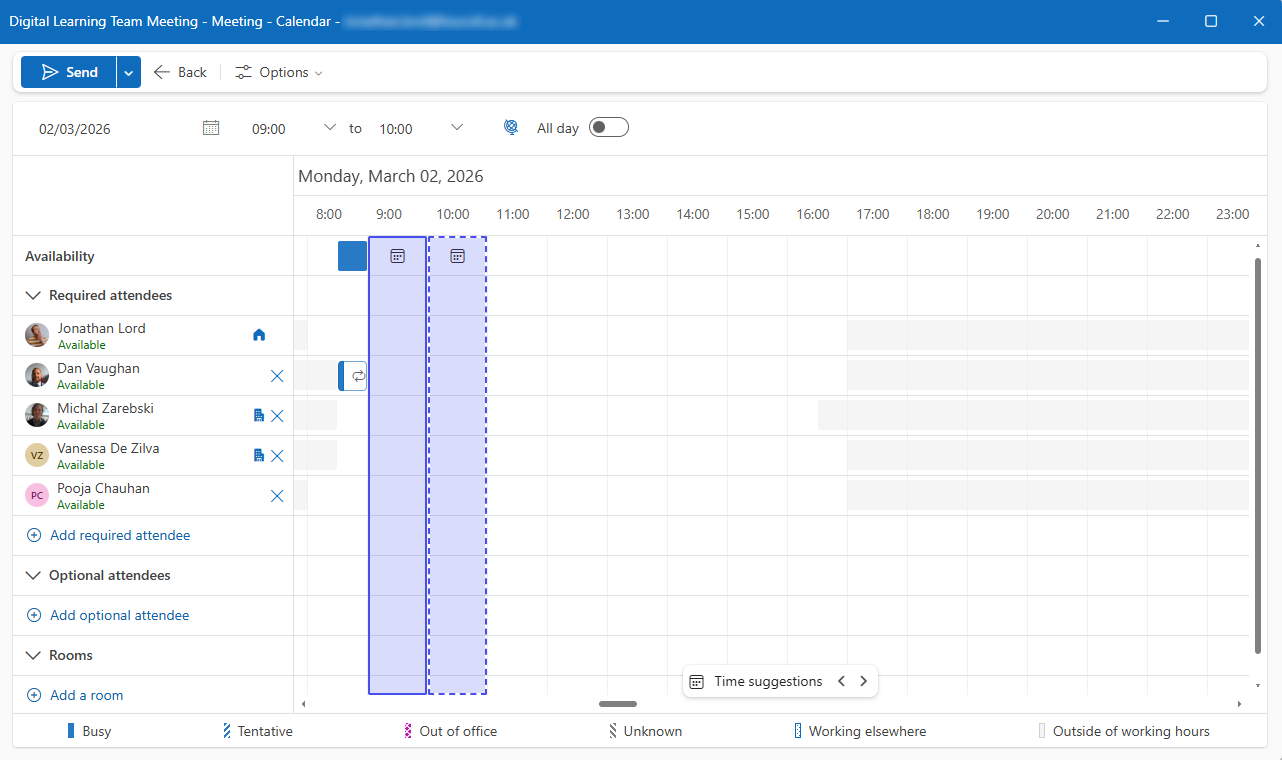This screenshot has width=1282, height=760.
Task: Click Dan Vaughan's recurring busy event block
Action: point(353,376)
